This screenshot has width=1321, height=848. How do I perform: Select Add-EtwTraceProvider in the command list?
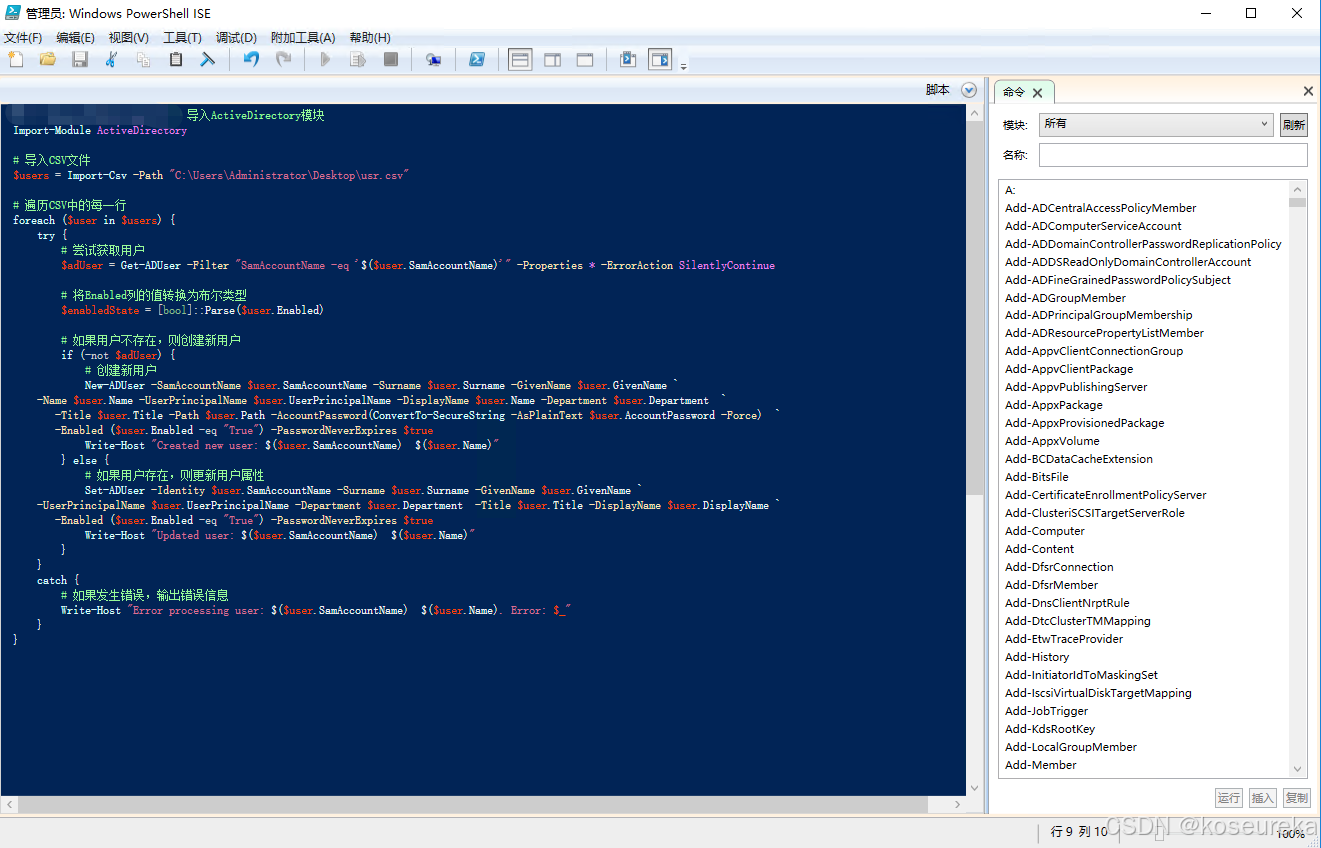(1064, 639)
